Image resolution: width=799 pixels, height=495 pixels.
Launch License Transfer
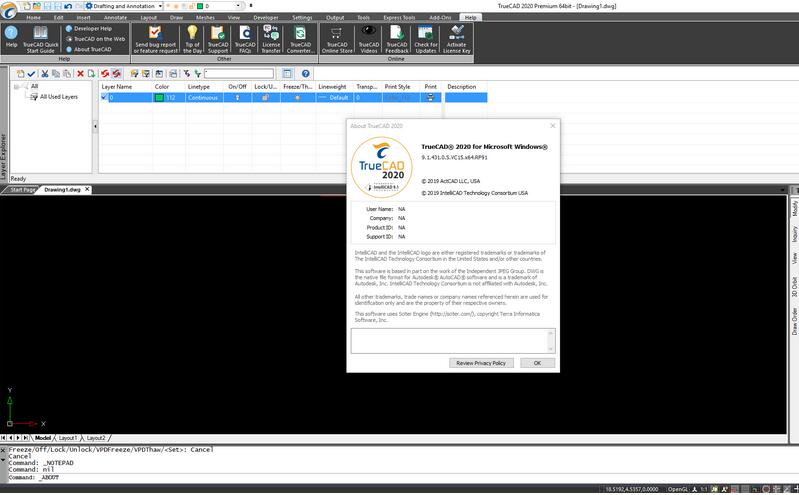coord(271,39)
